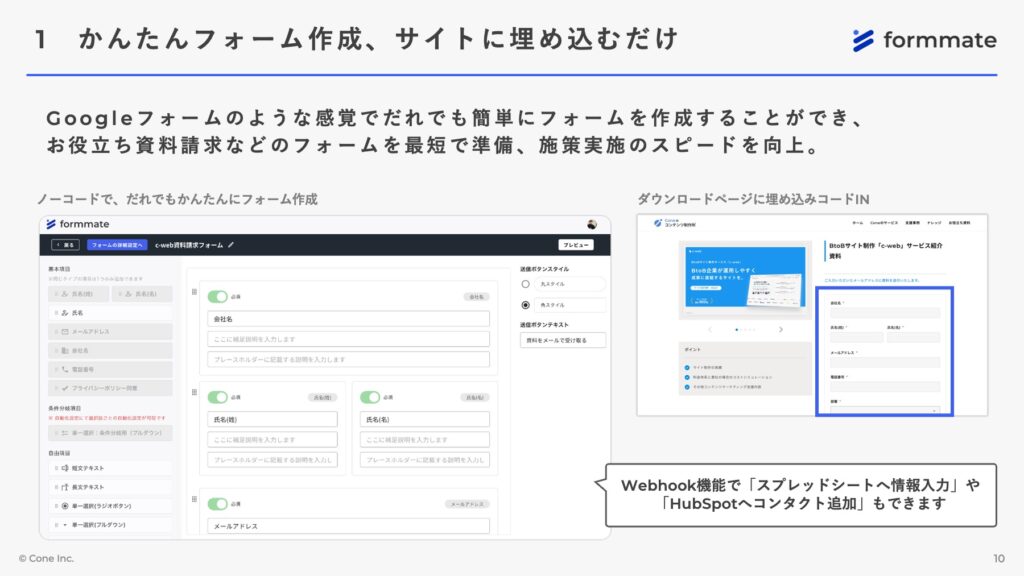Open the user avatar menu
Screen dimensions: 1024x576
592,224
